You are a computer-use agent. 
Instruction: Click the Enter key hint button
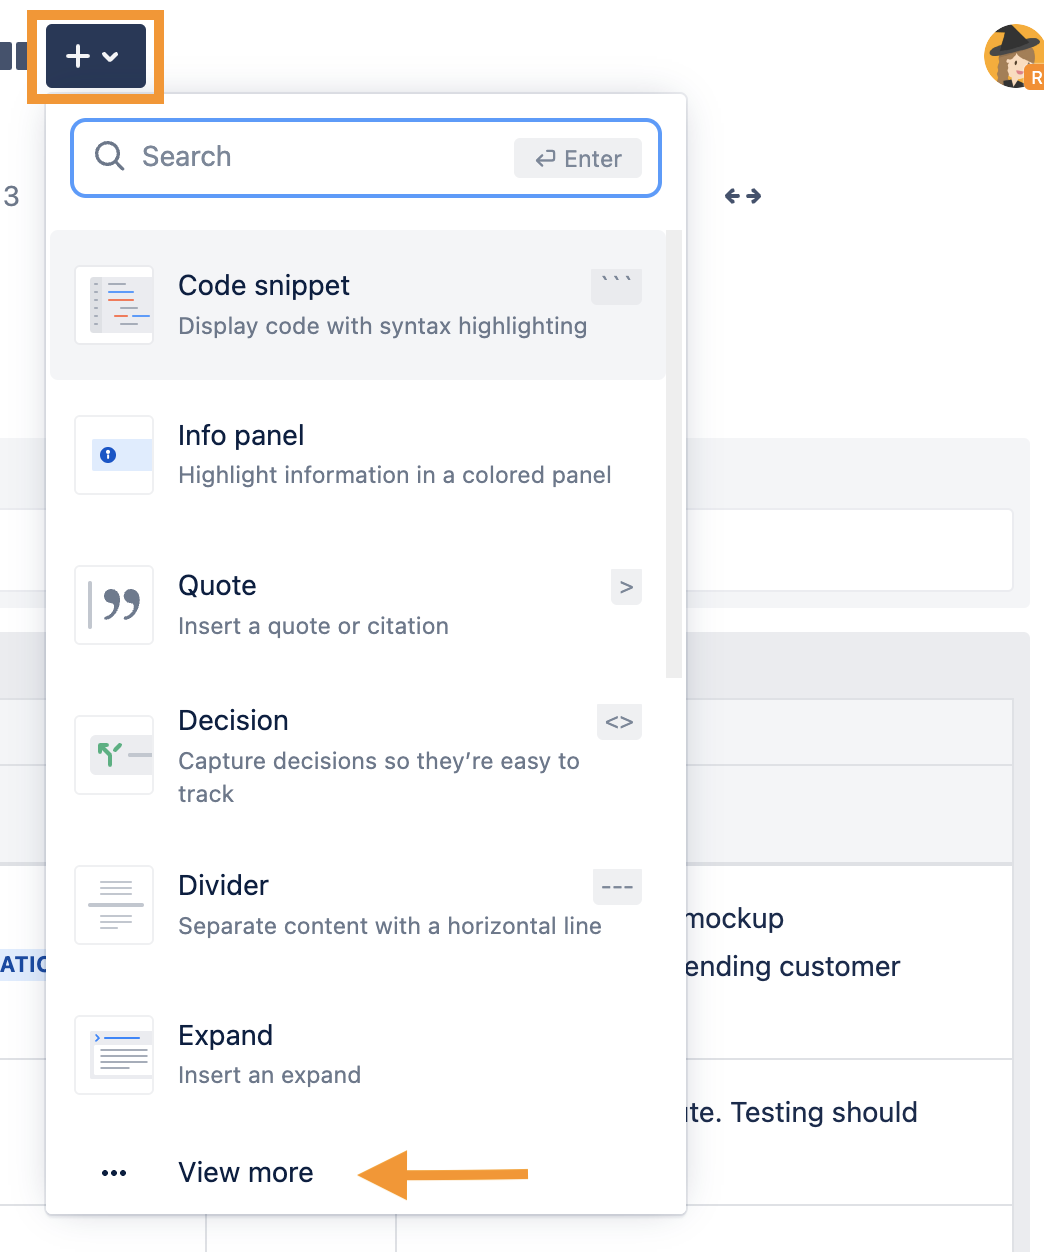pos(578,158)
